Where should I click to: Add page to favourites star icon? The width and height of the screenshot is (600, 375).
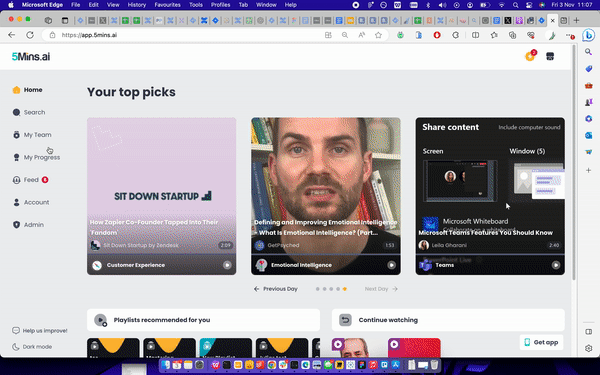click(x=378, y=35)
